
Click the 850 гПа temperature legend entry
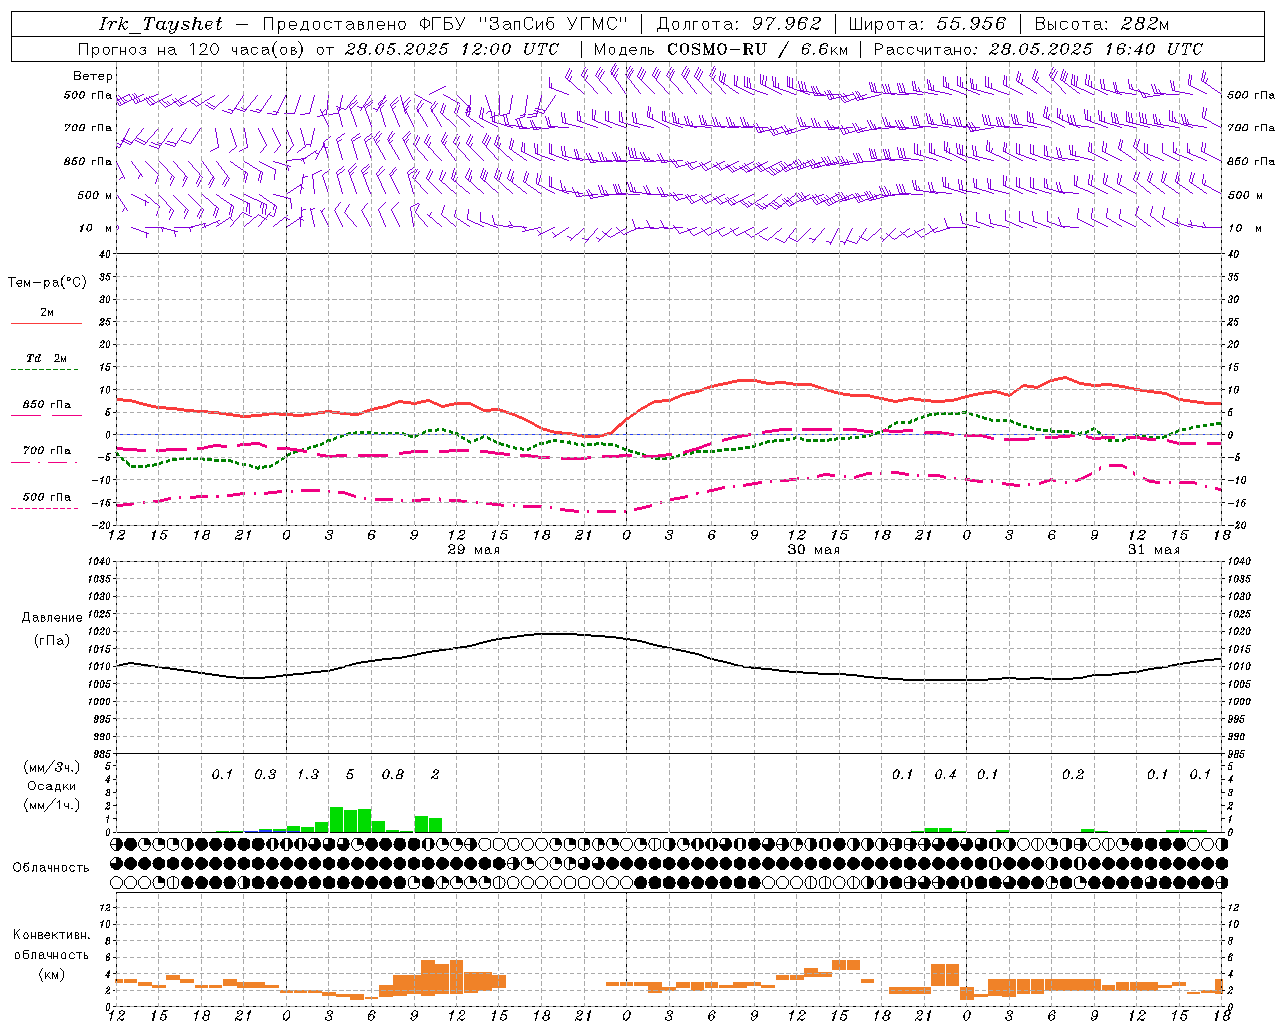[x=47, y=405]
